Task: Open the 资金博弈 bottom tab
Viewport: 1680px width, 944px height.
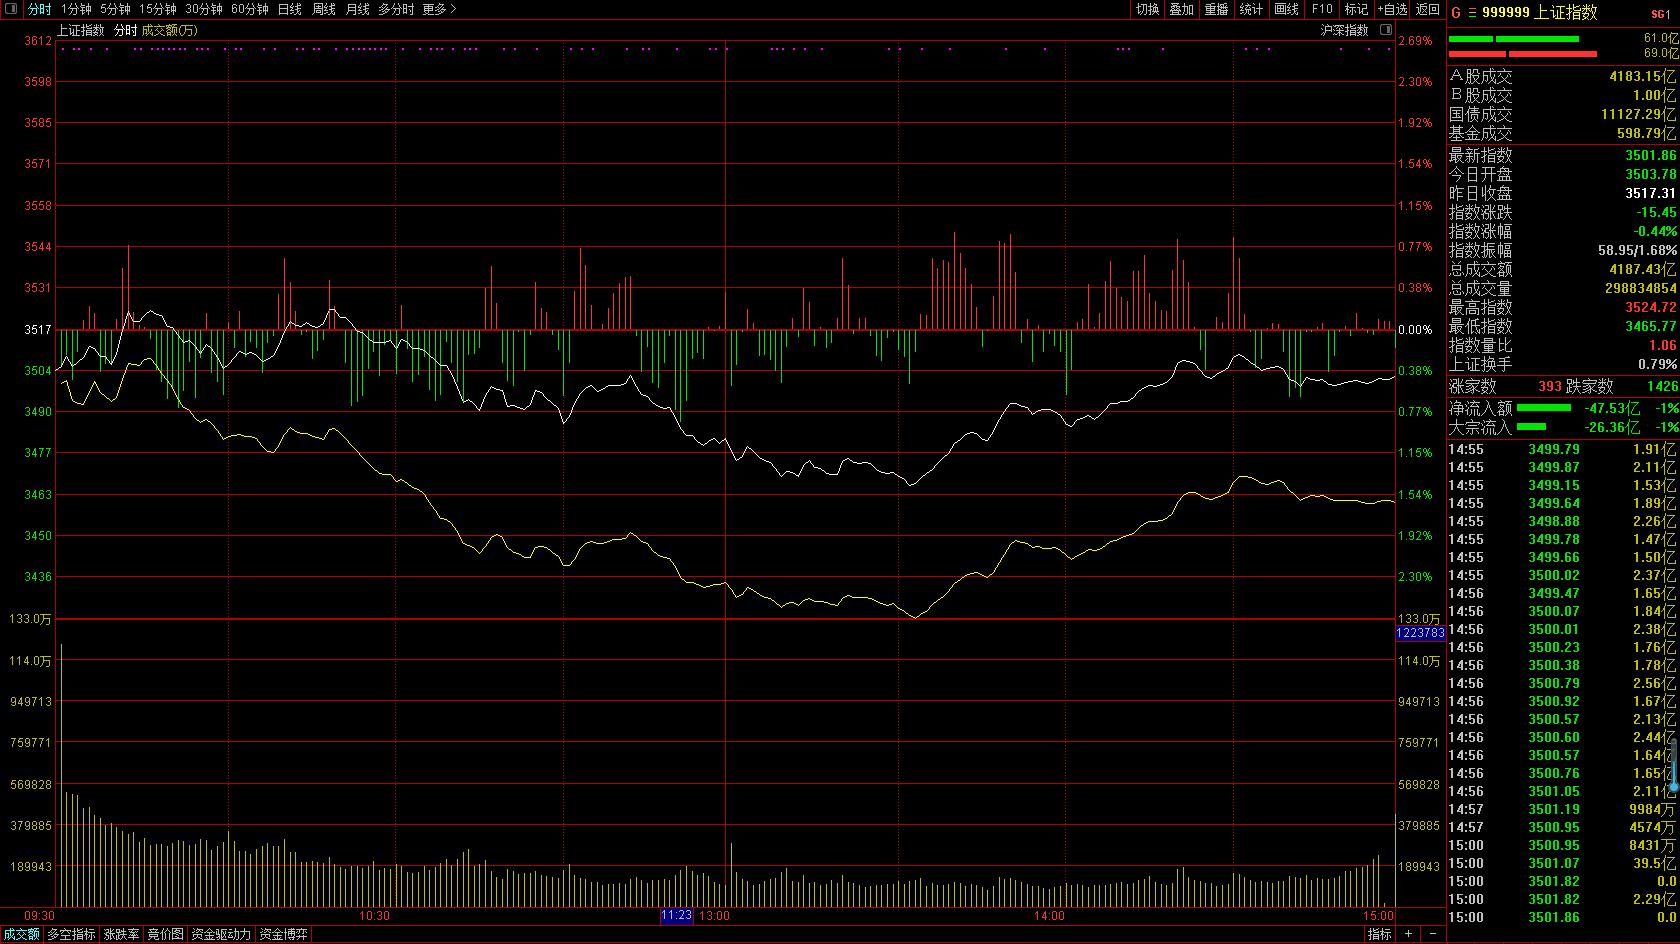Action: [x=284, y=934]
